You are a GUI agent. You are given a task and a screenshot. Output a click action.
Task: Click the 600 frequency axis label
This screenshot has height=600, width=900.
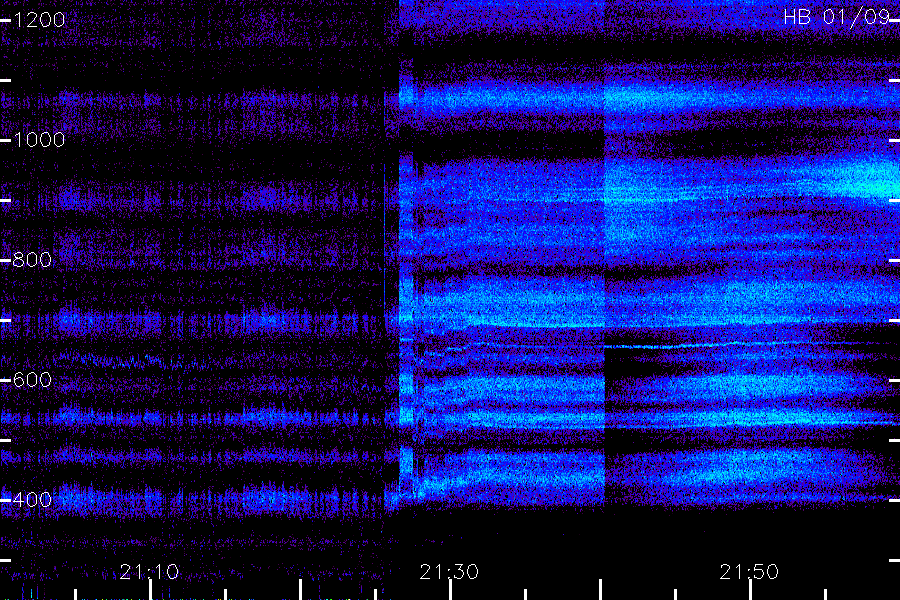[32, 380]
